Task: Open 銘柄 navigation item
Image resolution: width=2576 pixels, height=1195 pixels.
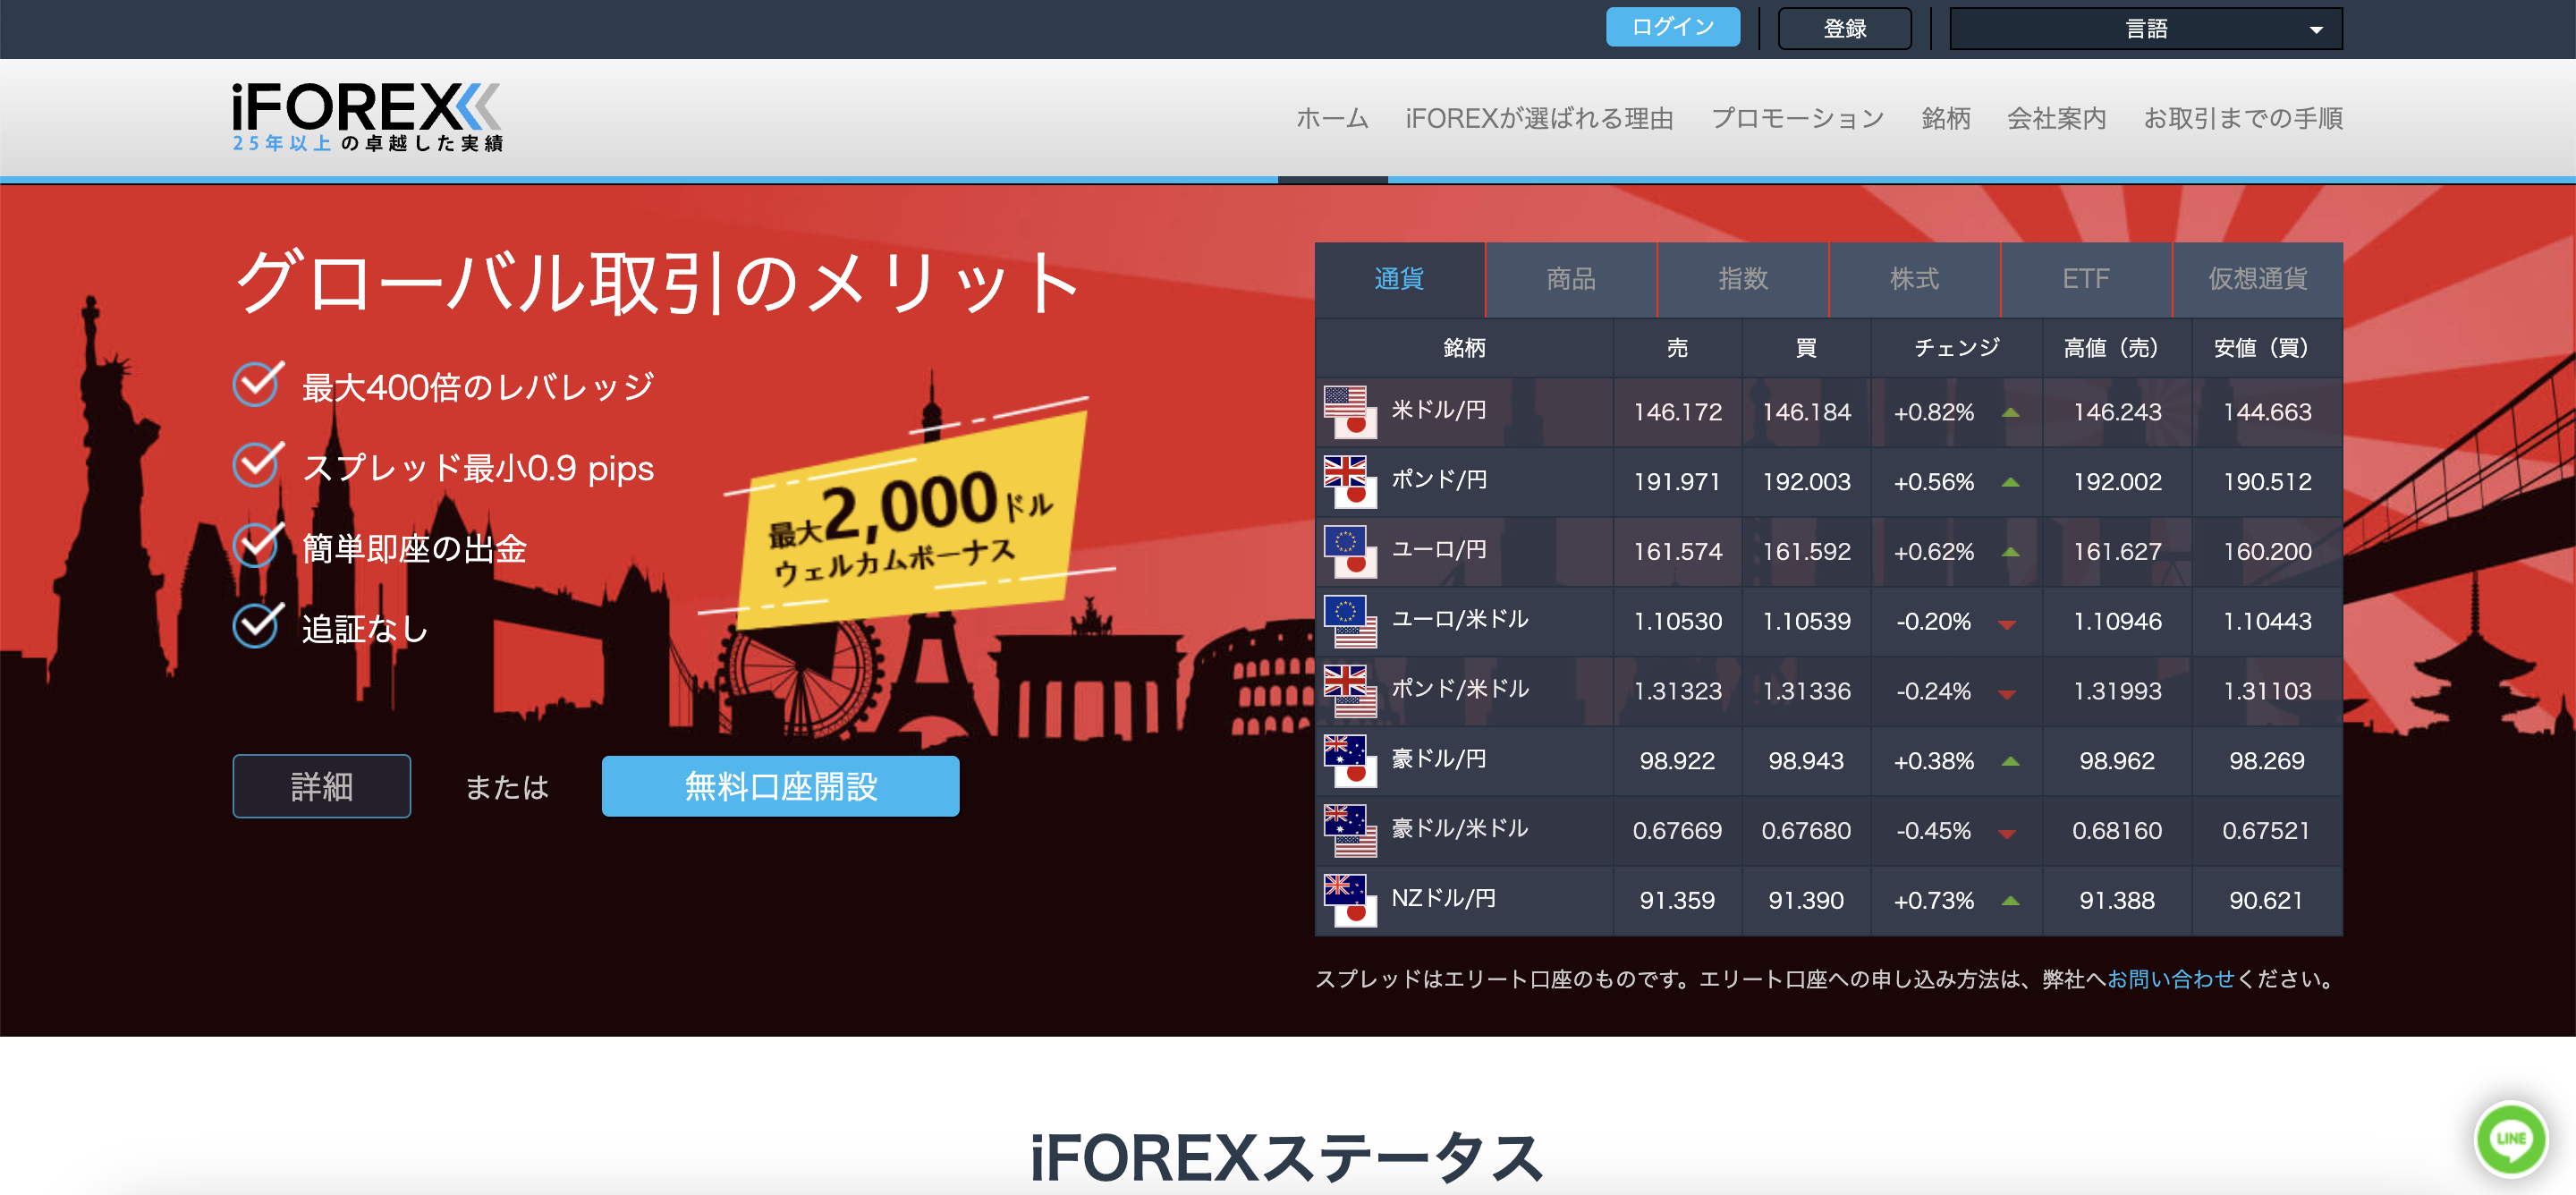Action: tap(1945, 119)
